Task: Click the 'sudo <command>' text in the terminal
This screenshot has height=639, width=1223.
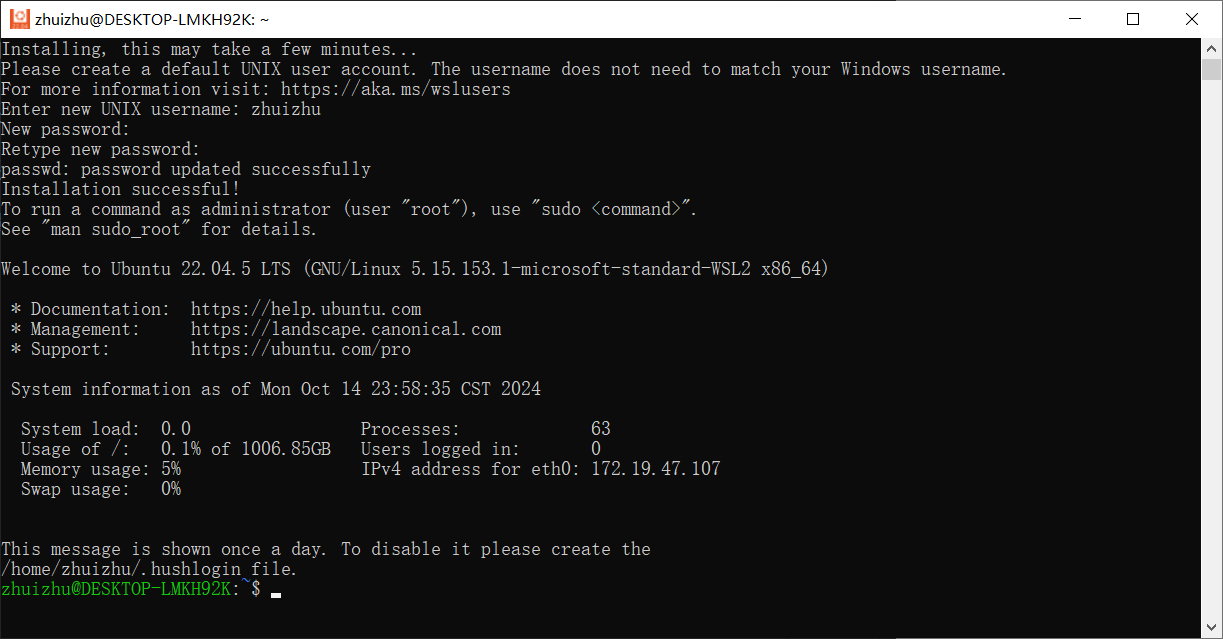Action: [613, 209]
